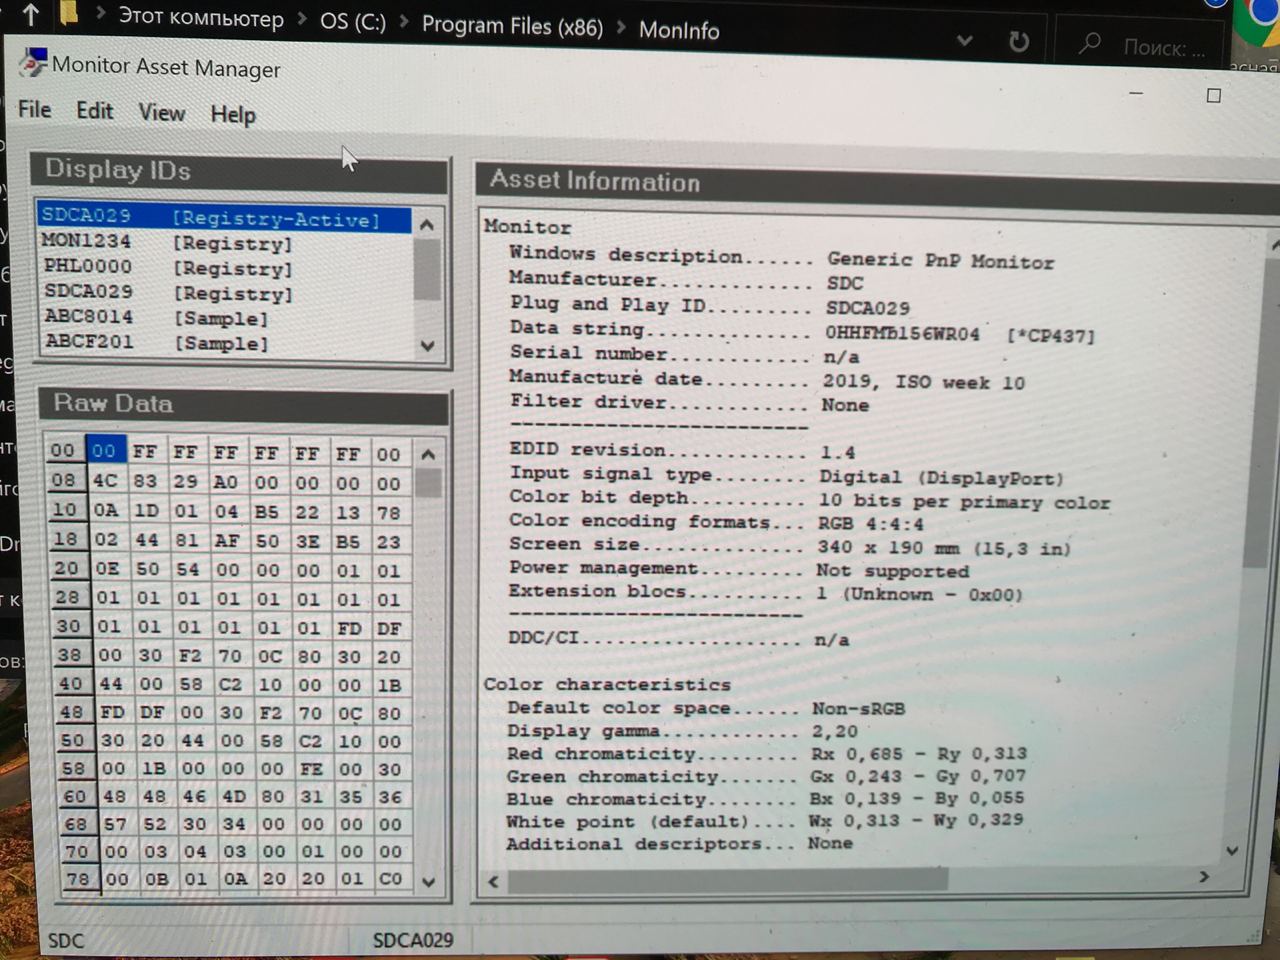Click 'MonInfo' breadcrumb segment

pos(679,30)
